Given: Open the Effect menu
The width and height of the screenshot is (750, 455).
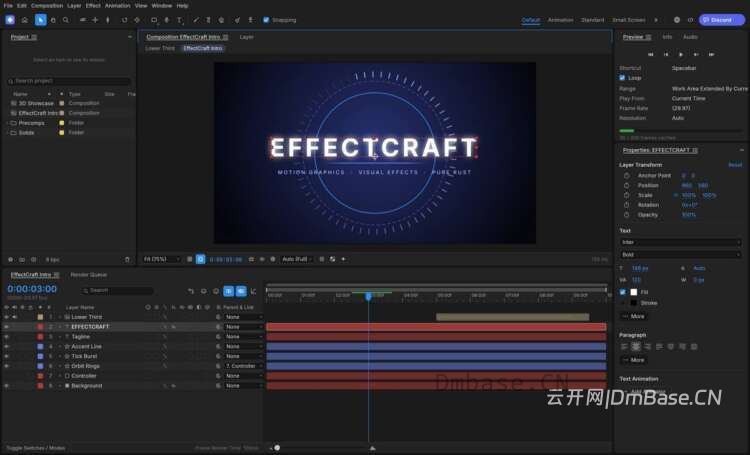Looking at the screenshot, I should (93, 6).
